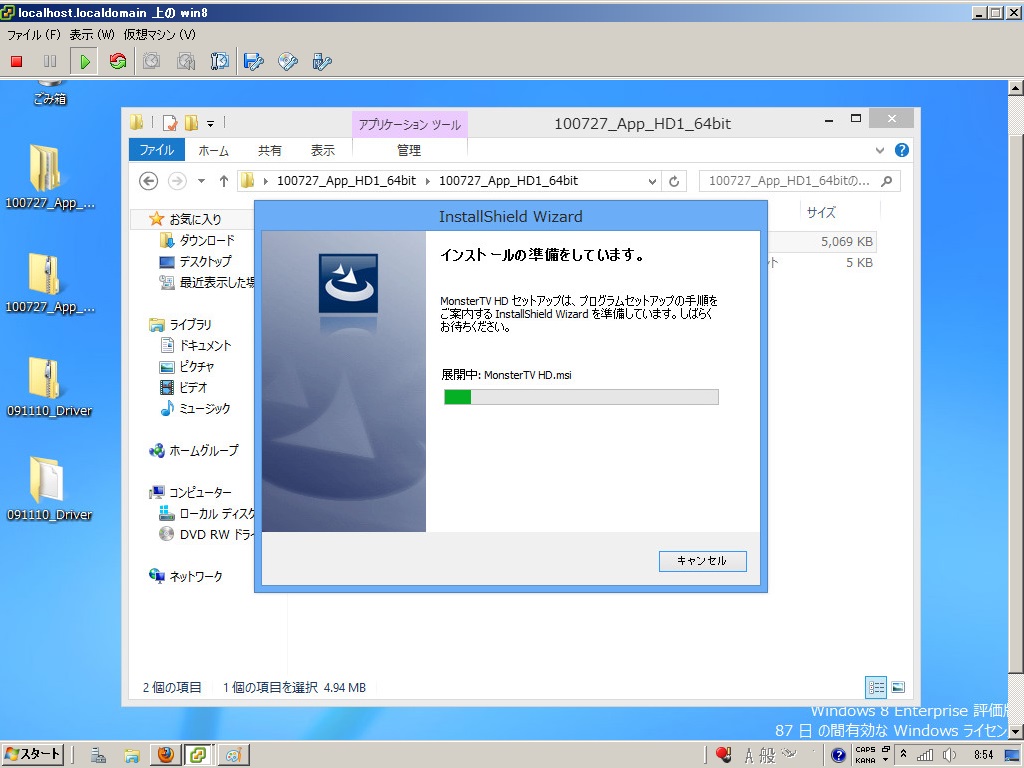Open 仮想マシン (V) menu

coord(159,35)
